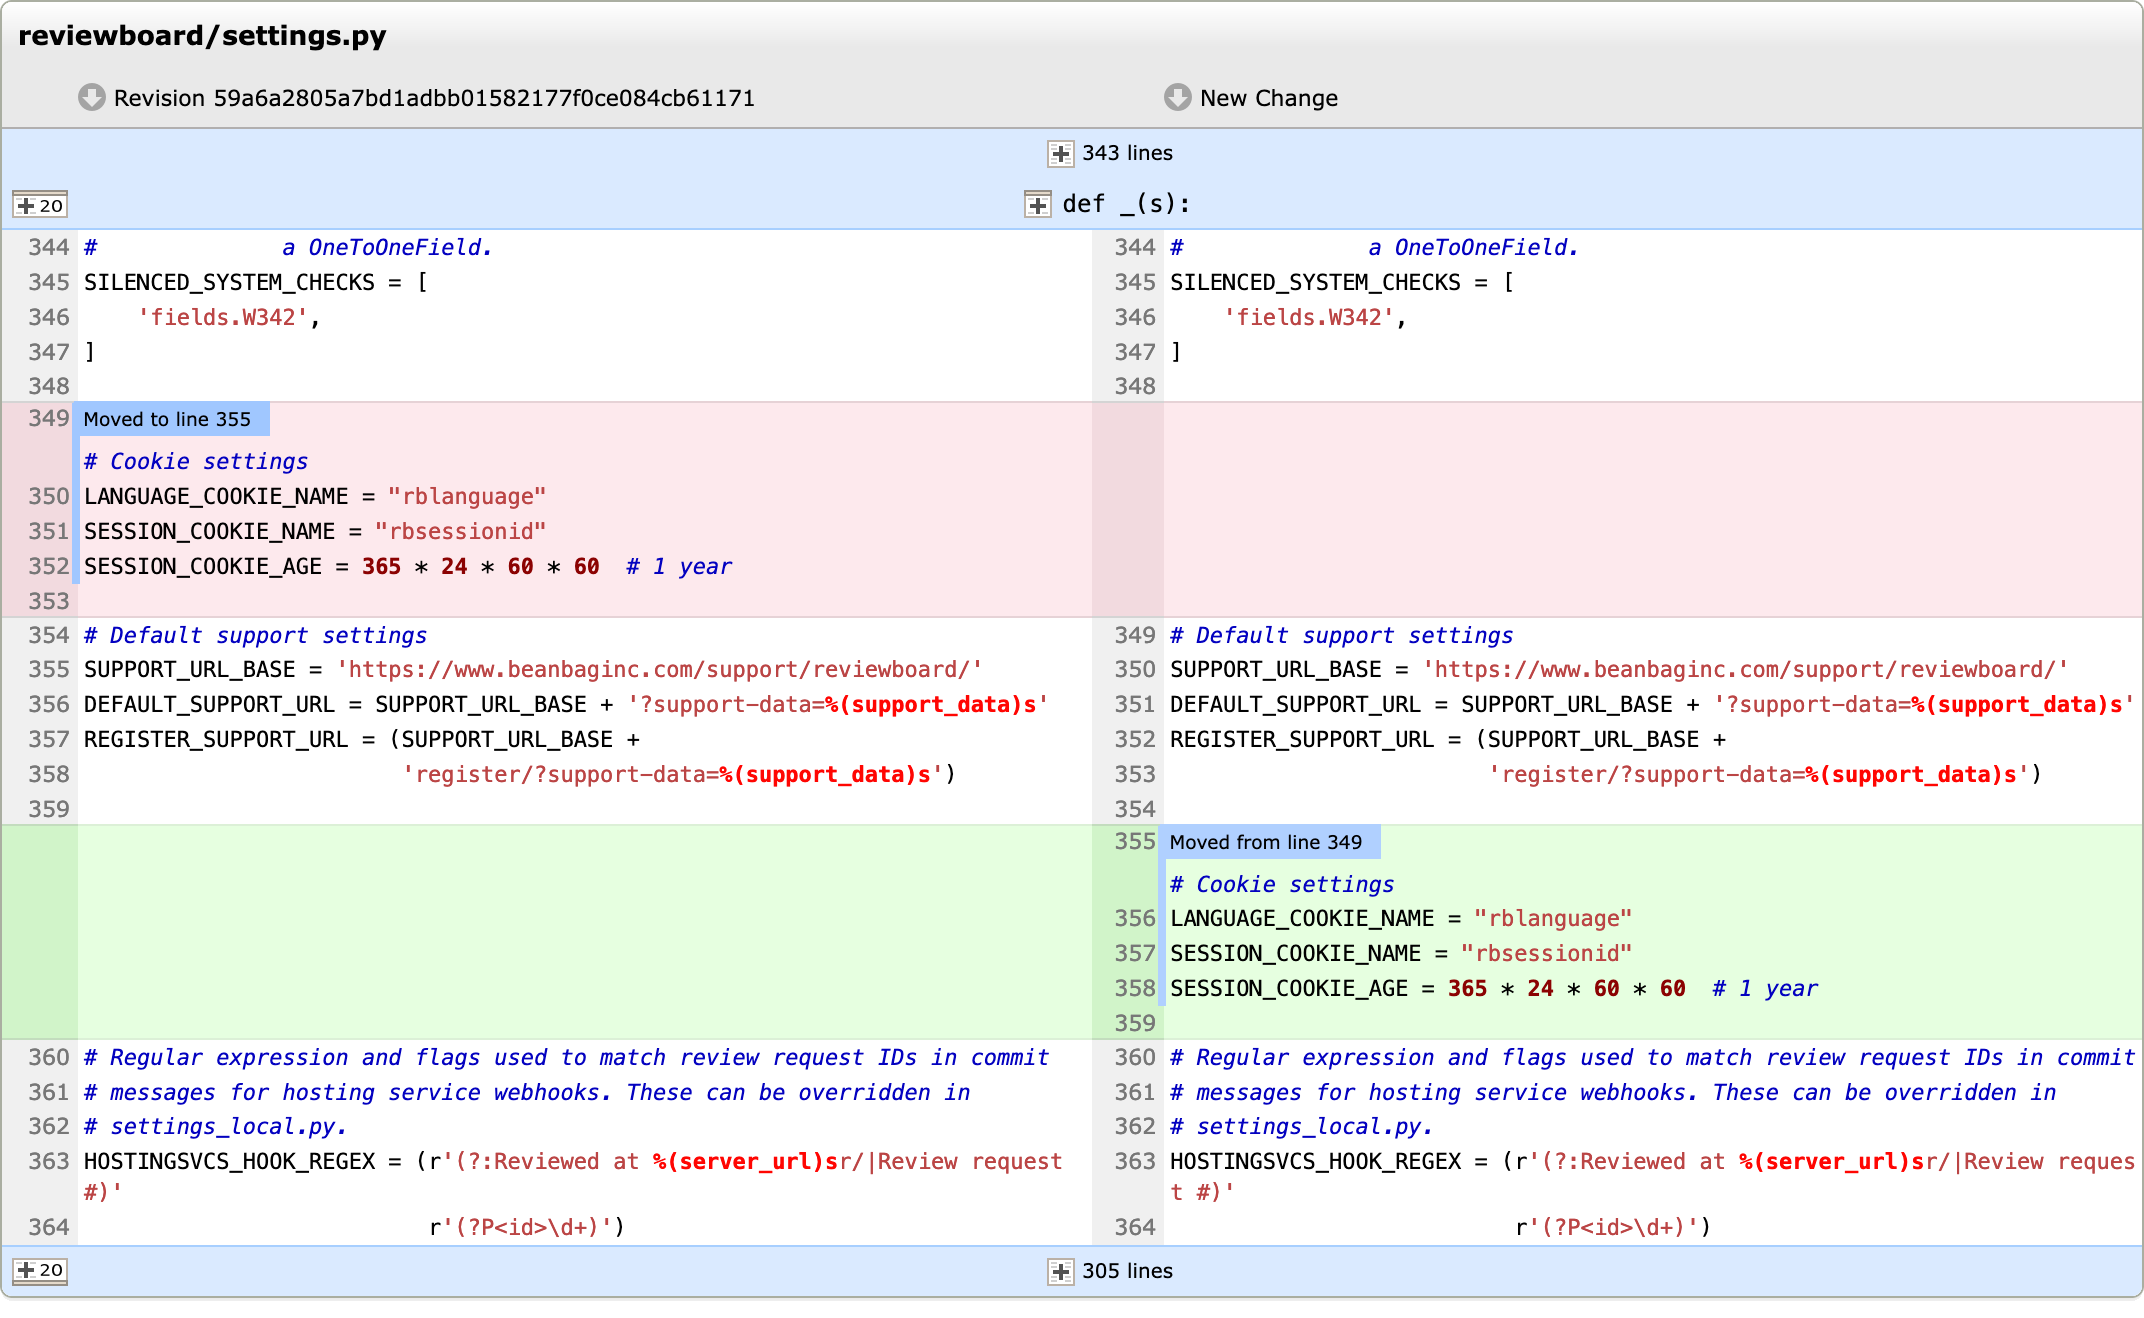Viewport: 2144px width, 1318px height.
Task: Expand the 305 collapsed lines below
Action: 1061,1272
